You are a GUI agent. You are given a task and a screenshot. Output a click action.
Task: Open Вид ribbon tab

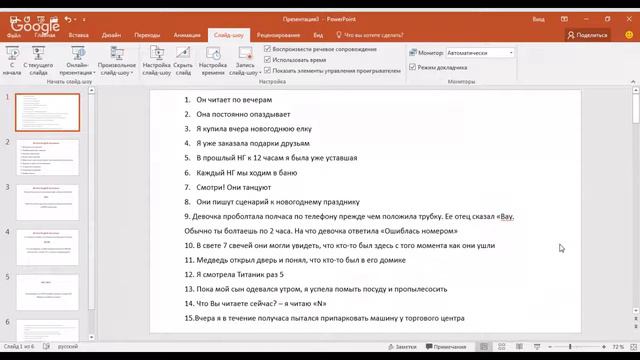click(x=318, y=35)
